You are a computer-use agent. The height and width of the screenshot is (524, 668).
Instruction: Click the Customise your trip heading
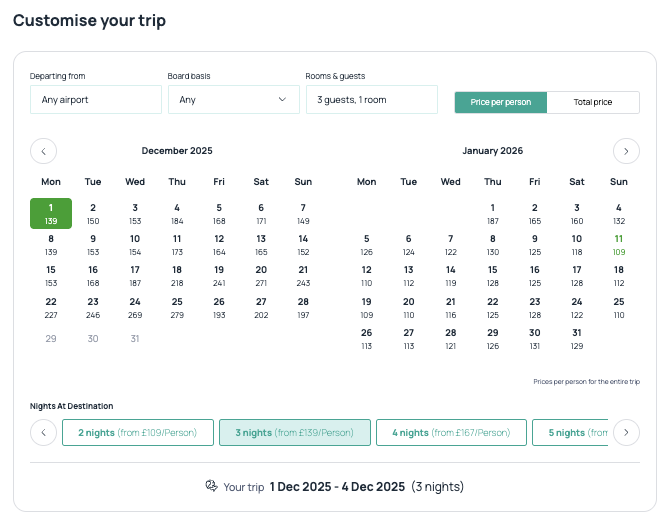pos(89,20)
